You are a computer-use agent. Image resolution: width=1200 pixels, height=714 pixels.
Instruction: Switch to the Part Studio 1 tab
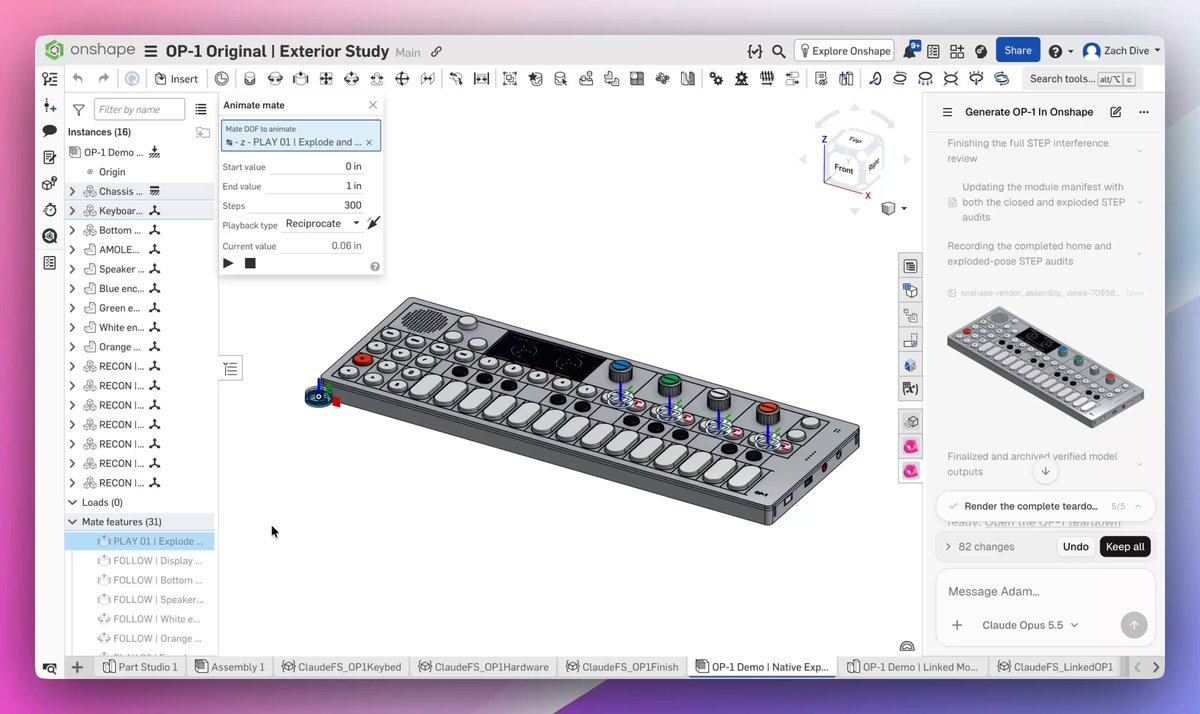139,667
